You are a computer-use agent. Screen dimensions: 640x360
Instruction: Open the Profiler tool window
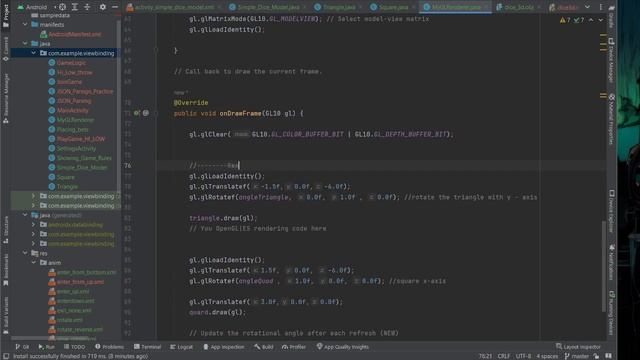coord(294,347)
